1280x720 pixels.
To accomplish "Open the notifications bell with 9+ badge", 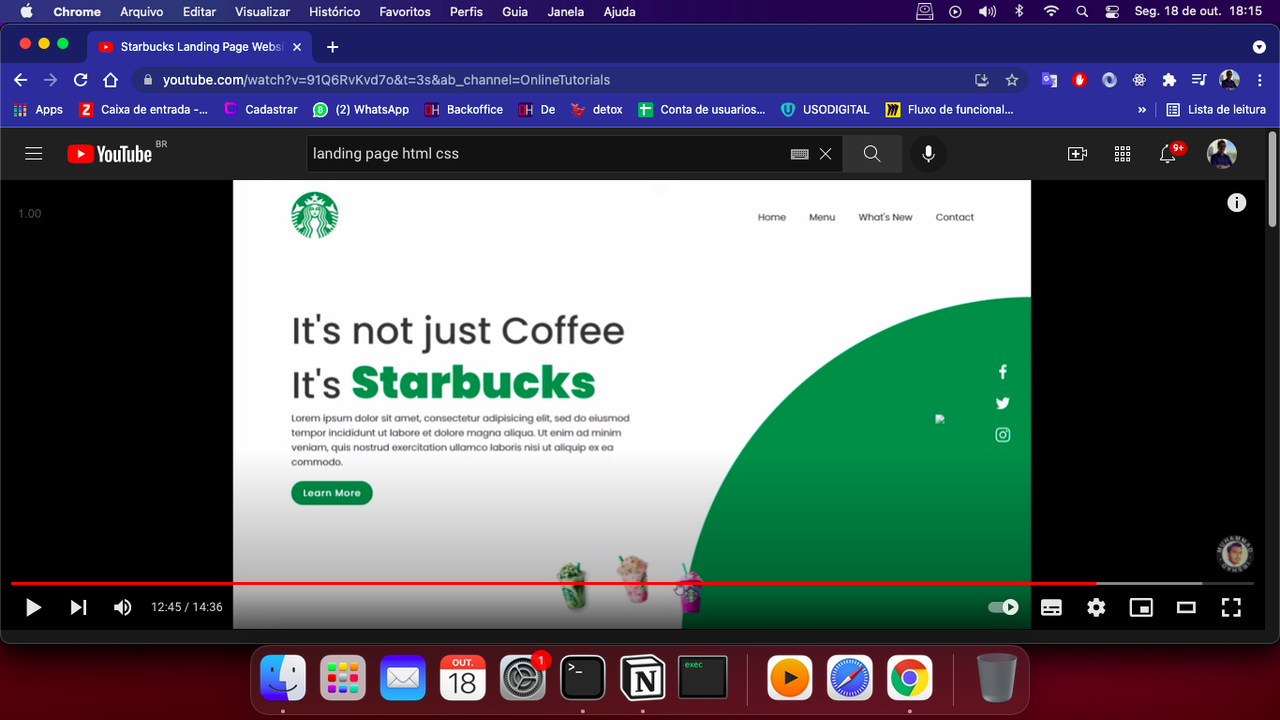I will coord(1169,153).
